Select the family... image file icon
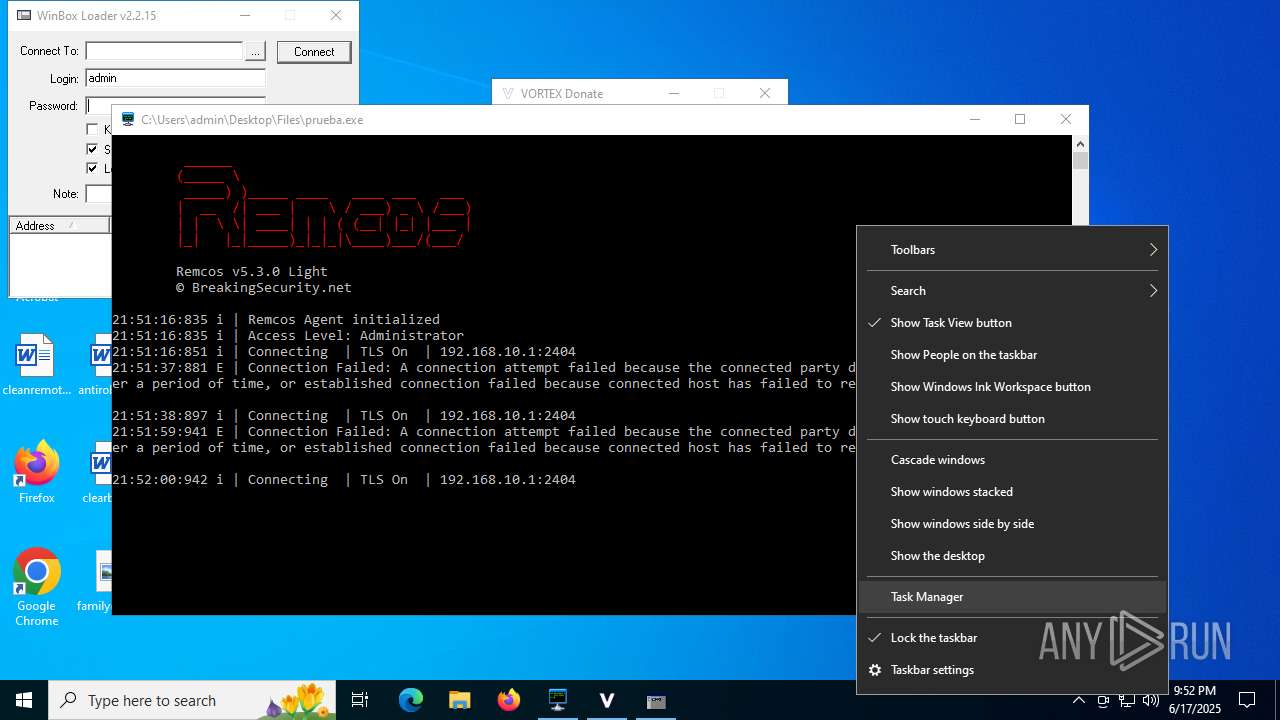Screen dimensions: 1280x720 [x=97, y=581]
